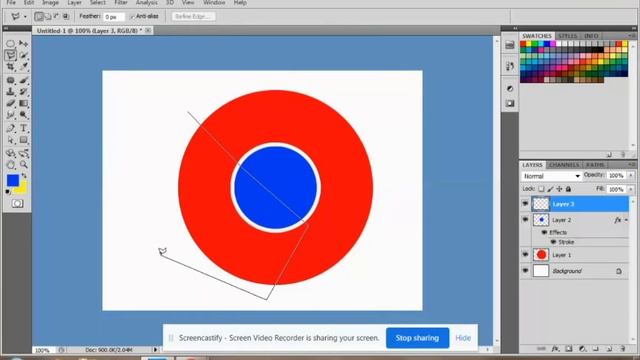
Task: Click Hide on Screencastify notification
Action: pos(463,338)
